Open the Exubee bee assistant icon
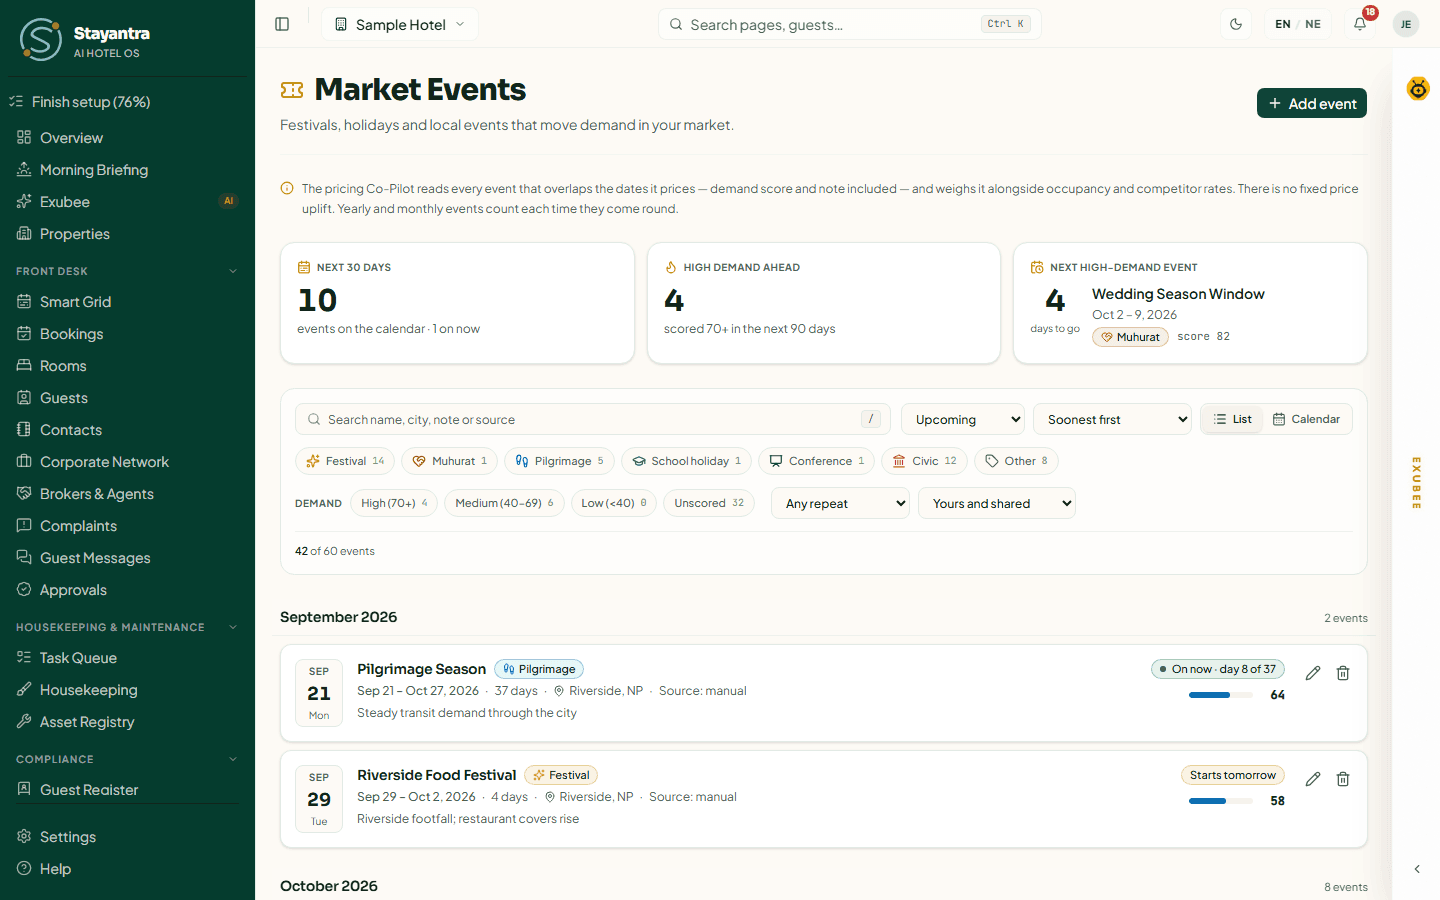This screenshot has height=900, width=1440. click(x=1418, y=89)
